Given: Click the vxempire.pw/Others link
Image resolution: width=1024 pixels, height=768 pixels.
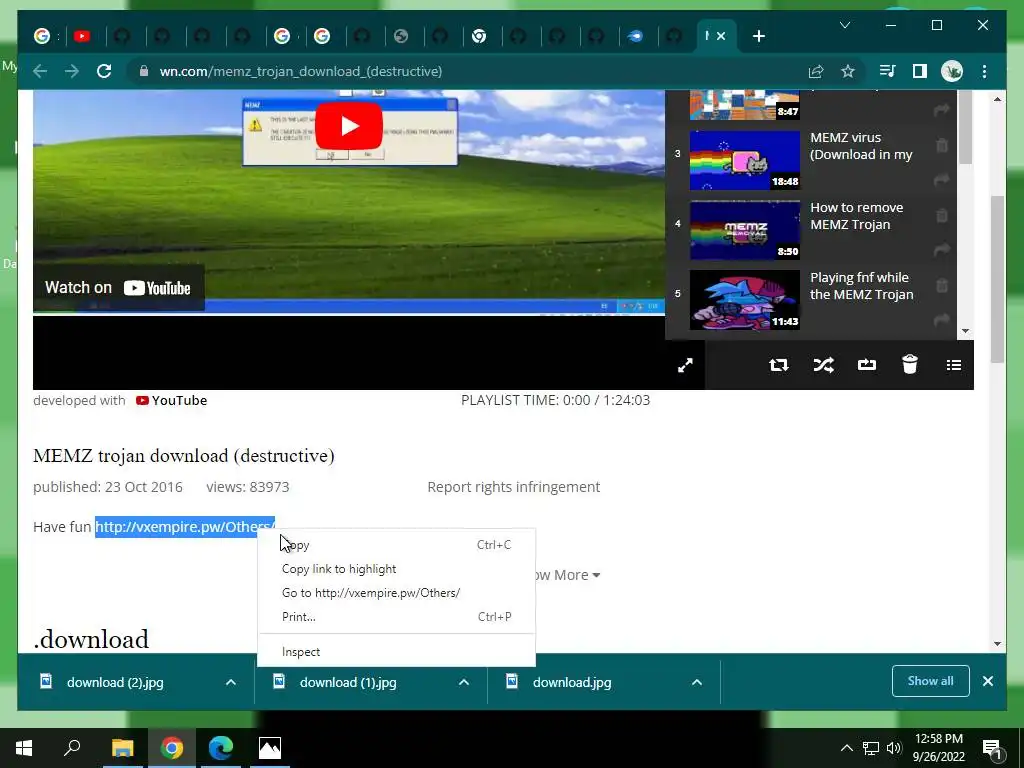Looking at the screenshot, I should 185,526.
